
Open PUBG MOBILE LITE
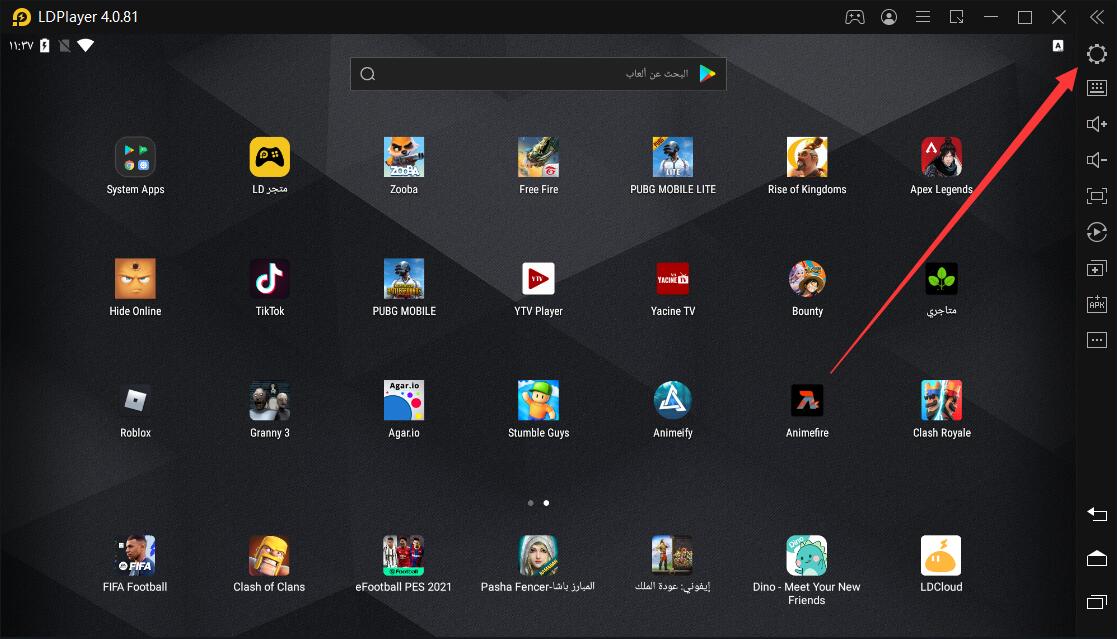[672, 157]
